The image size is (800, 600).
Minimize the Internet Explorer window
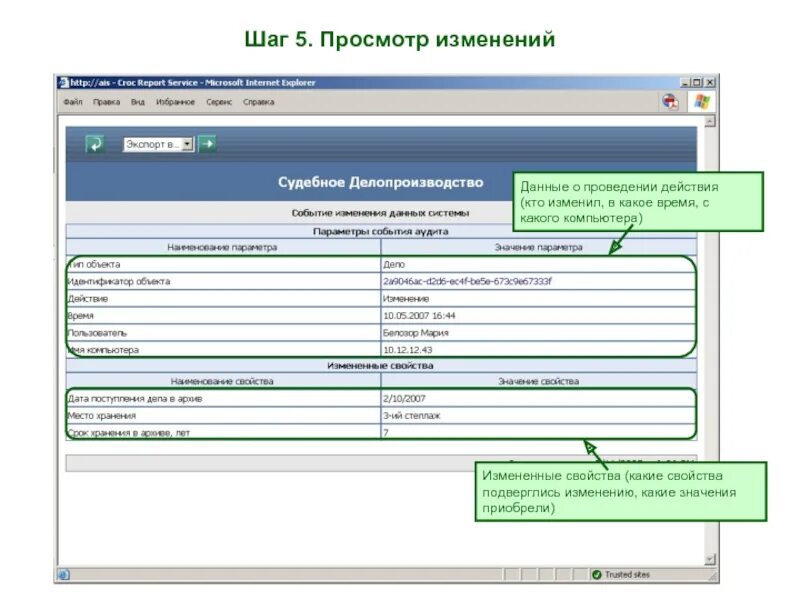click(685, 82)
